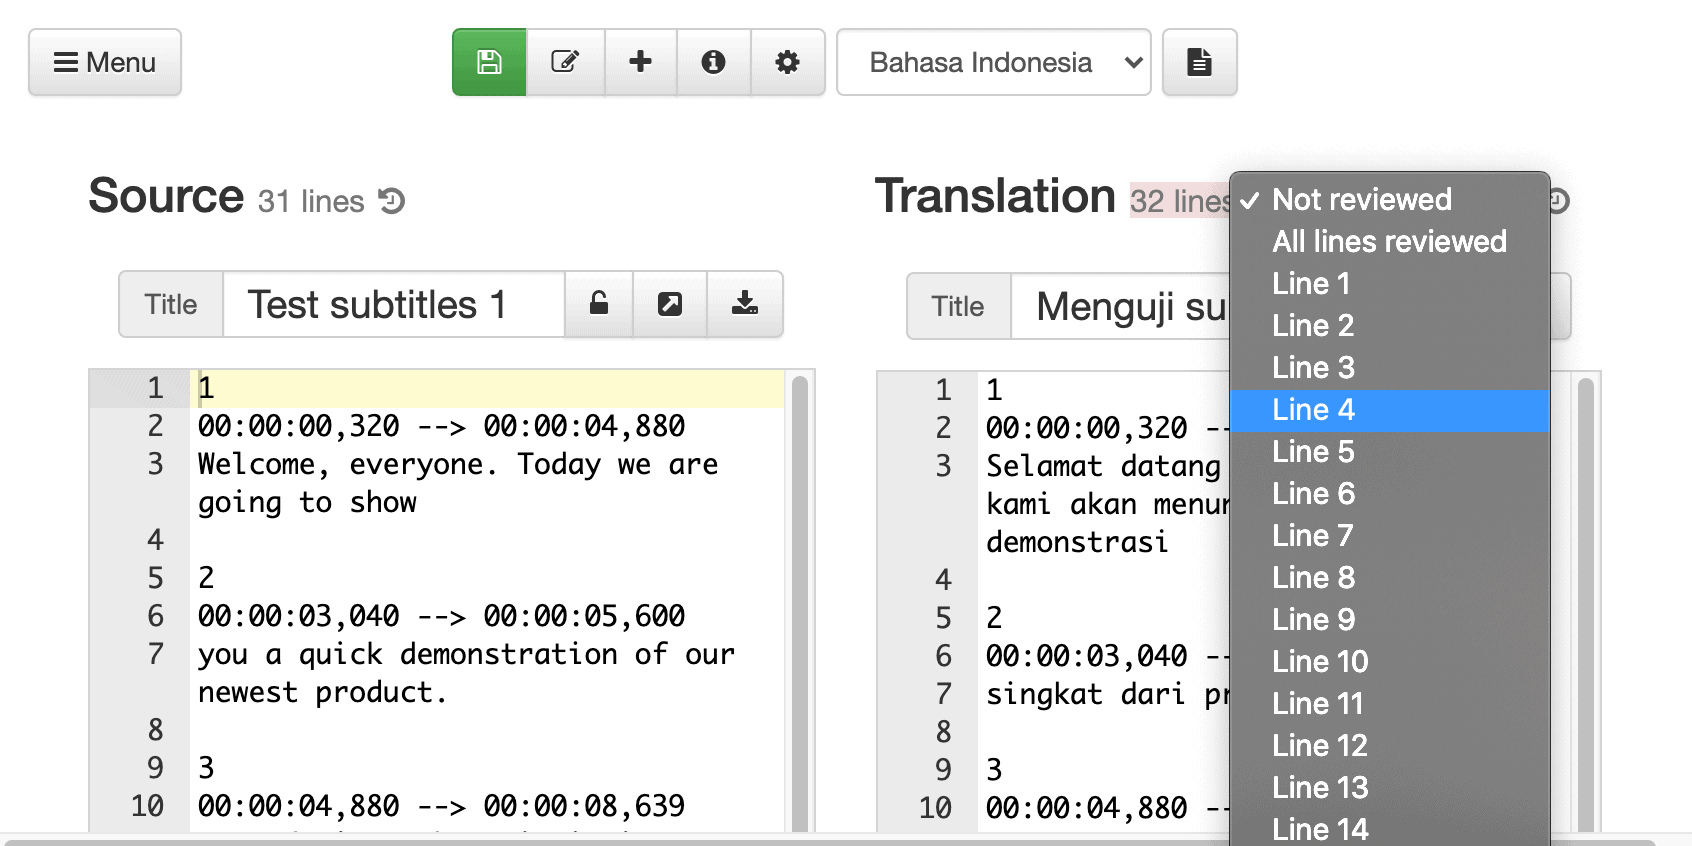Screen dimensions: 1692x846
Task: Pick 'Line 10' from the review list
Action: [1319, 662]
